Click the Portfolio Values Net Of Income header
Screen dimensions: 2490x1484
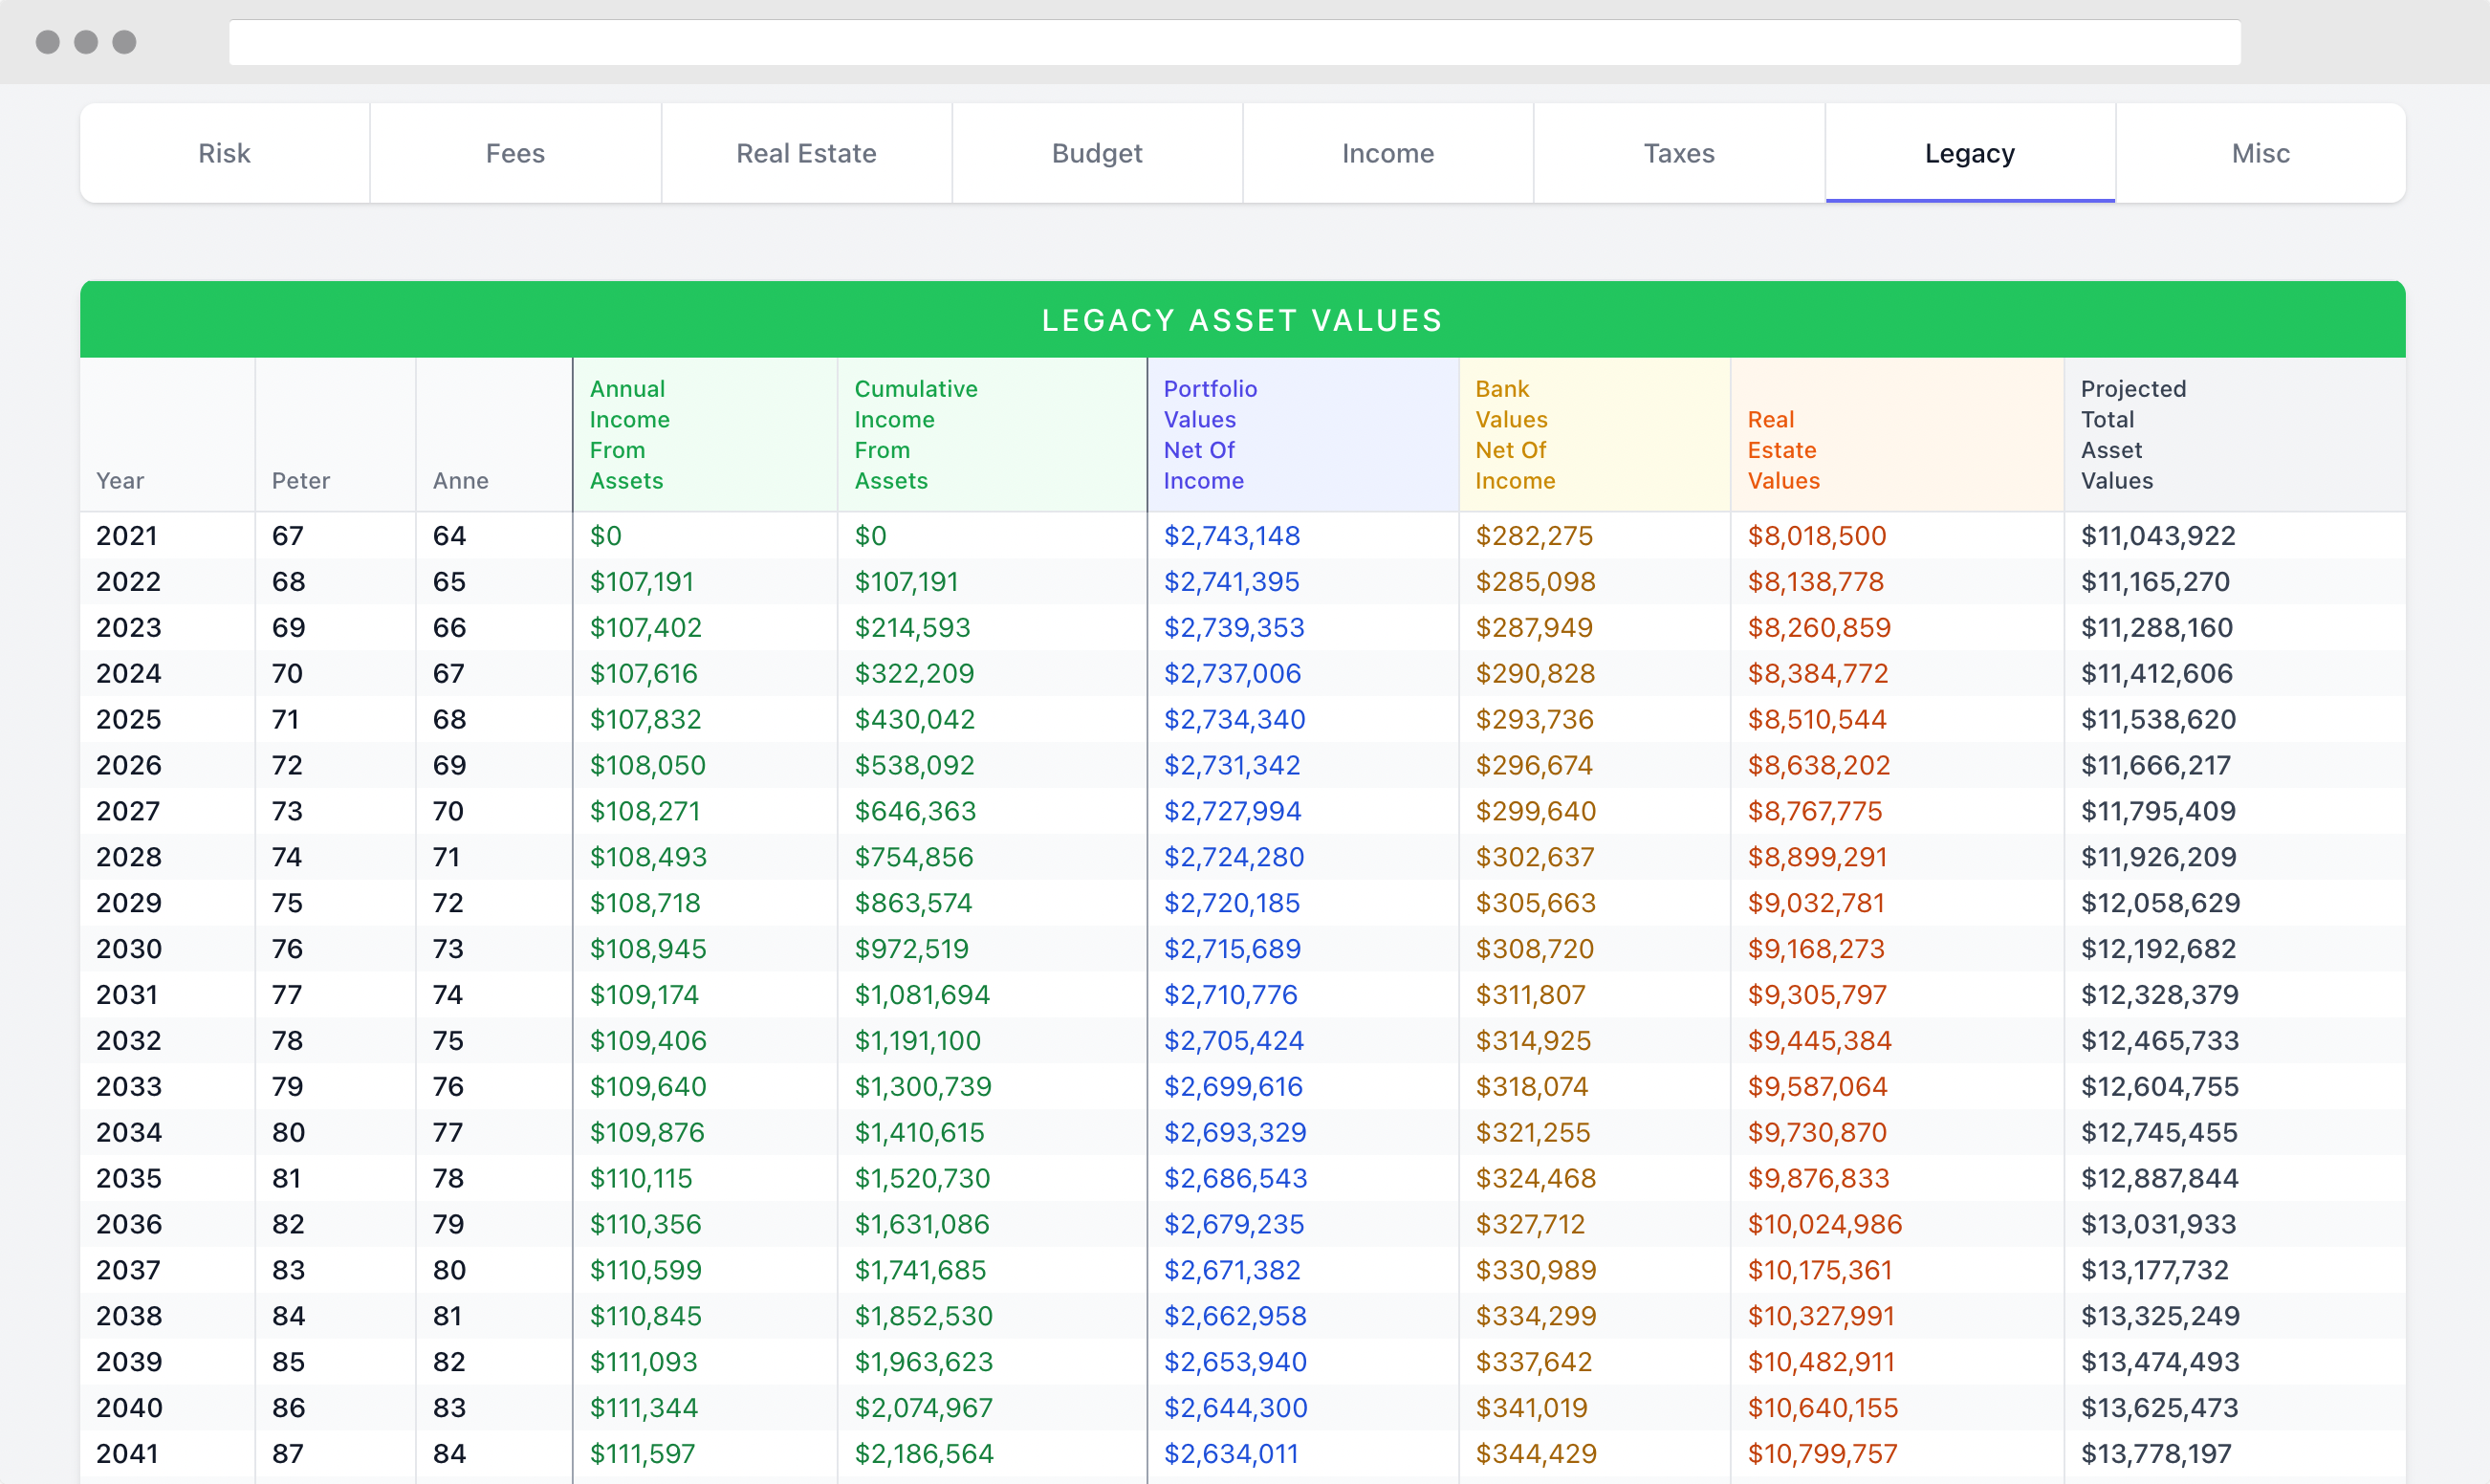tap(1209, 434)
